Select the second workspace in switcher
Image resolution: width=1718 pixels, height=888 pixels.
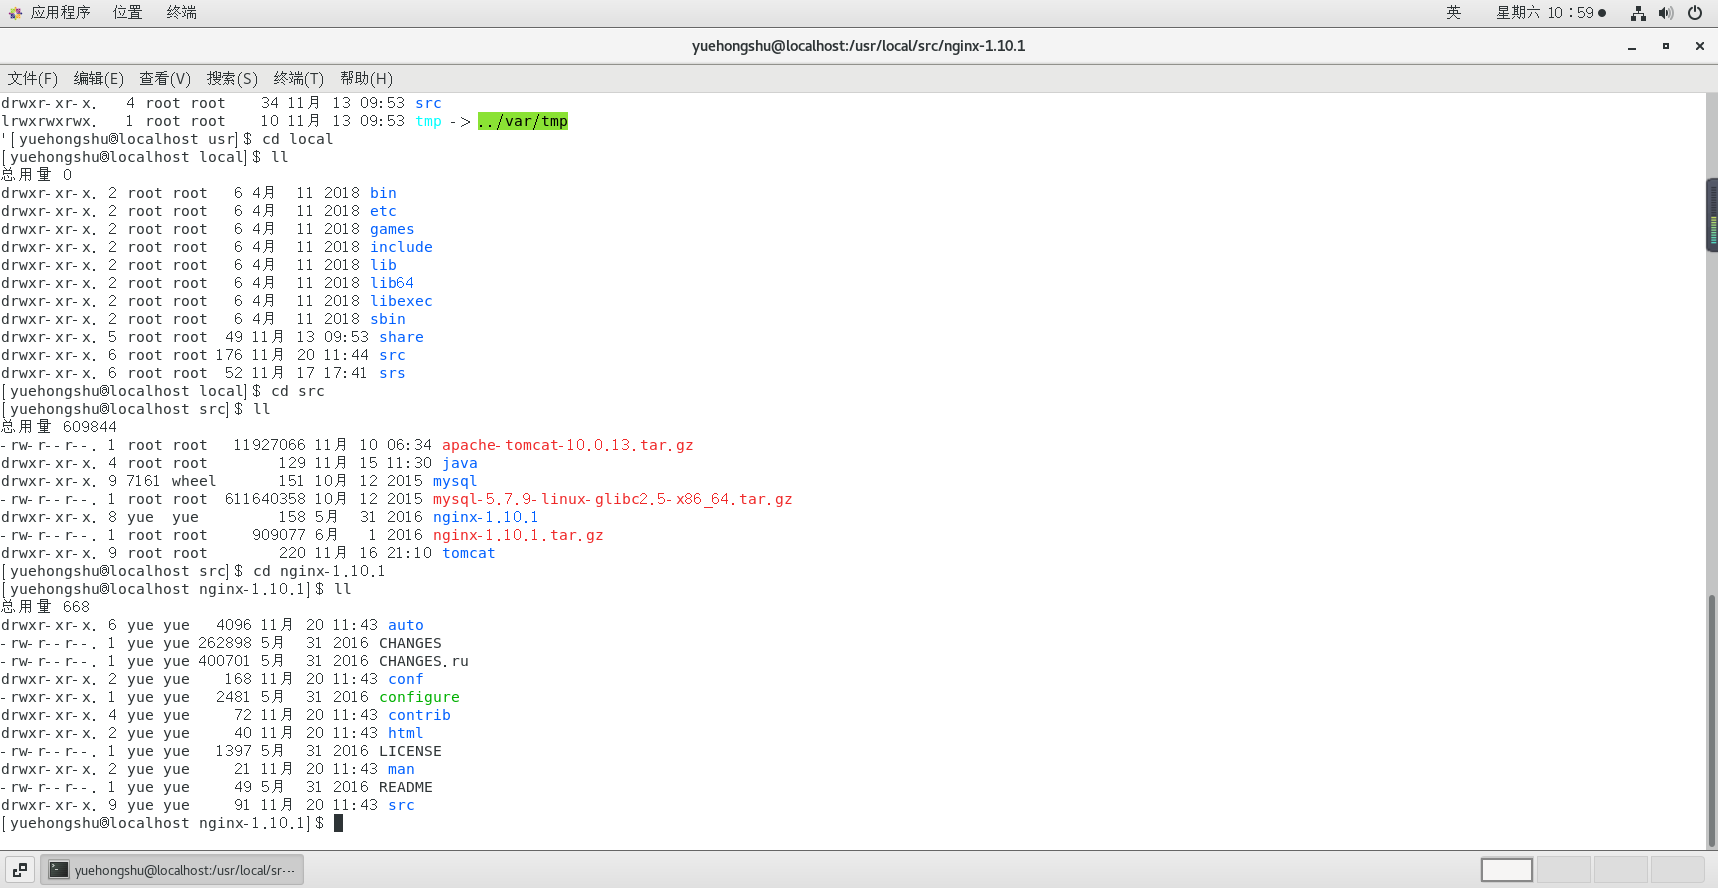(1563, 870)
